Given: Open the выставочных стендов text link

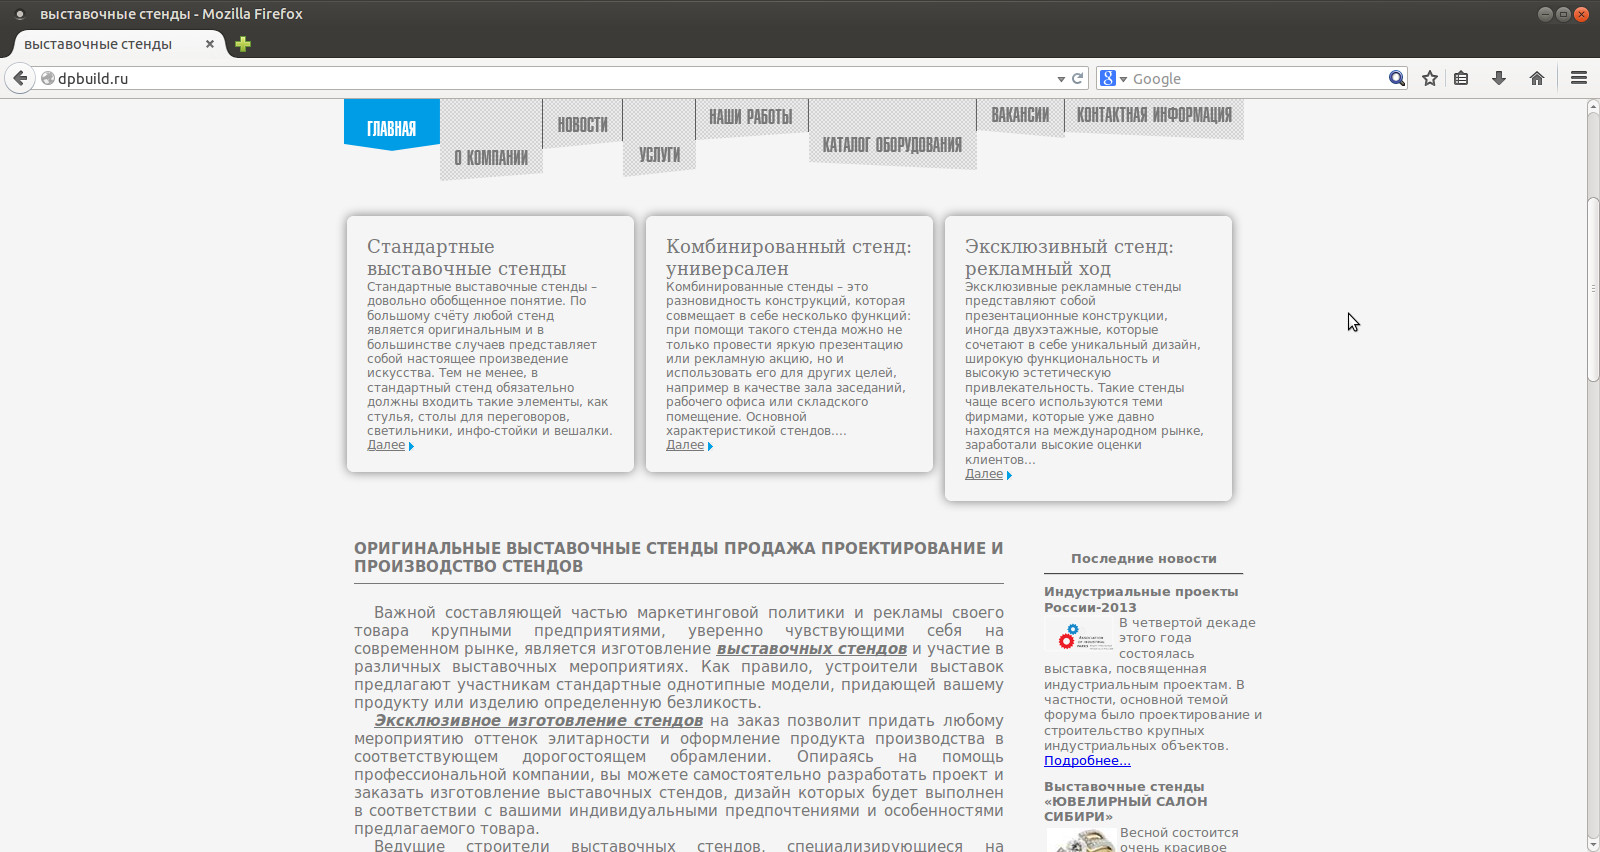Looking at the screenshot, I should point(811,649).
